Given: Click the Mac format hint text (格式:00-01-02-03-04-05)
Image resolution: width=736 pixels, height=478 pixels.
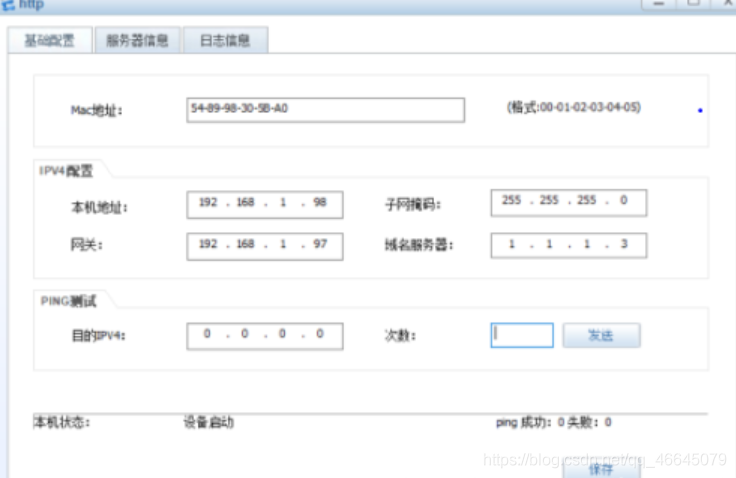Looking at the screenshot, I should (574, 108).
